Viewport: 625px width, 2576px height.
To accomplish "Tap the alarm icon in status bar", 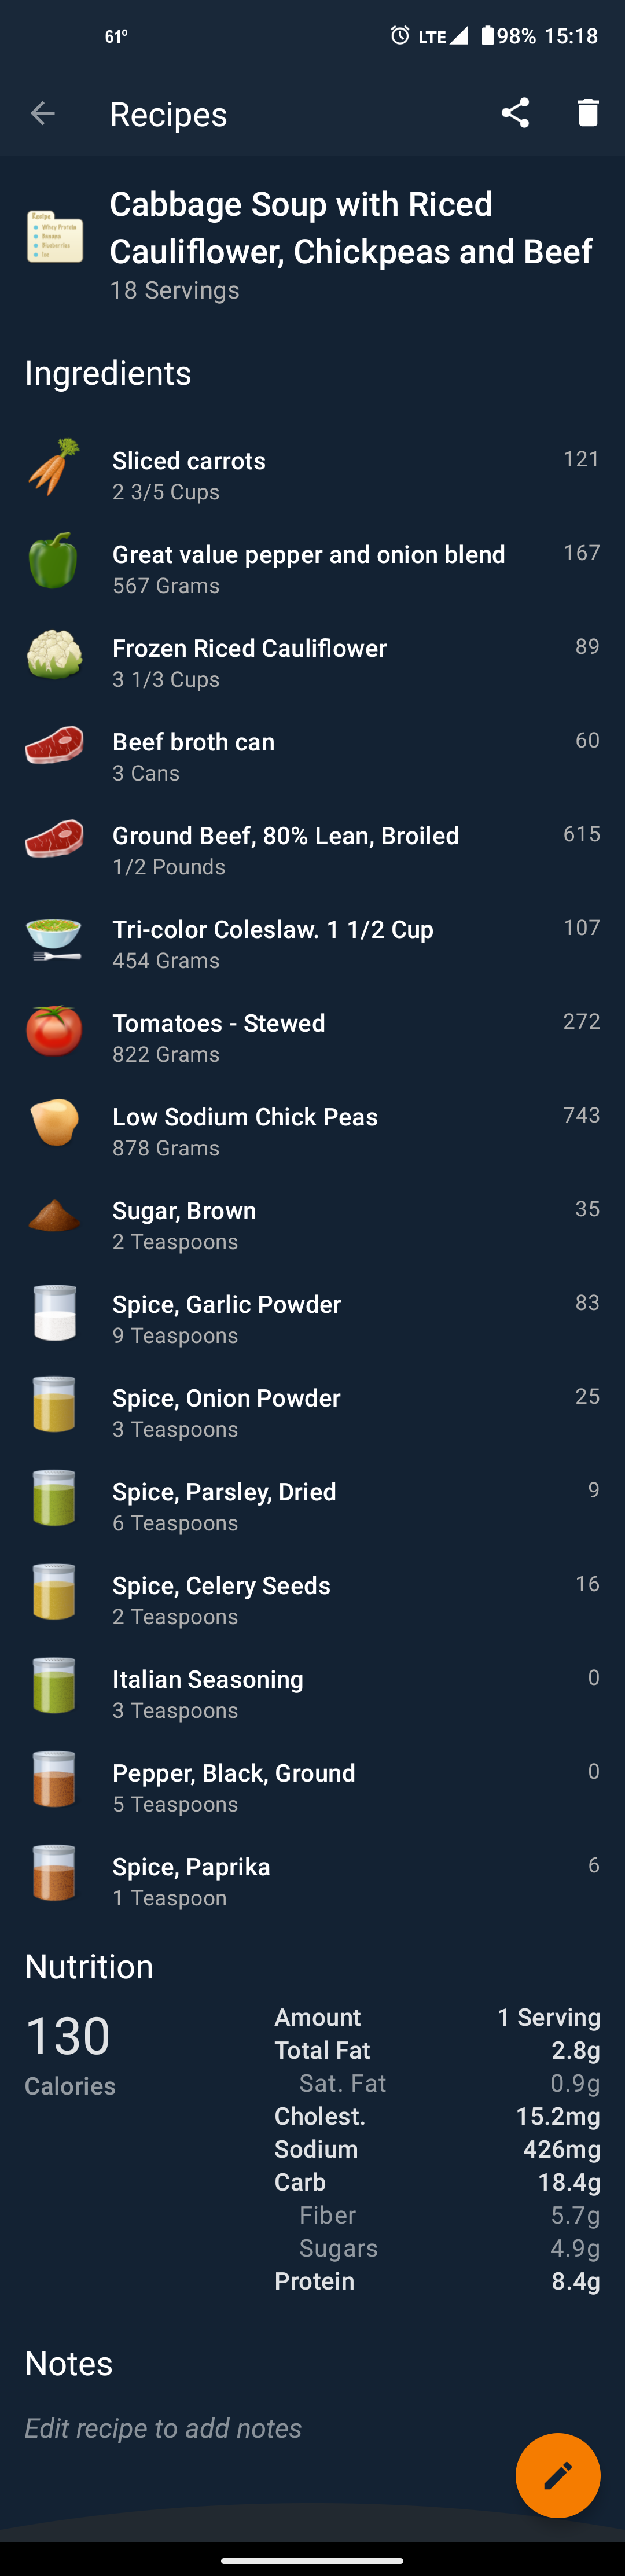I will tap(400, 36).
